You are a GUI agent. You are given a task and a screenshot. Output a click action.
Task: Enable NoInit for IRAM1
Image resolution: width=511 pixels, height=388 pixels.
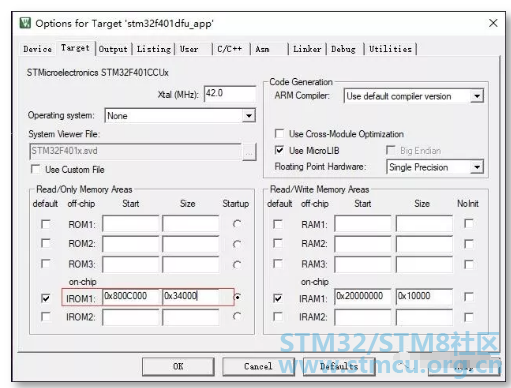point(469,297)
